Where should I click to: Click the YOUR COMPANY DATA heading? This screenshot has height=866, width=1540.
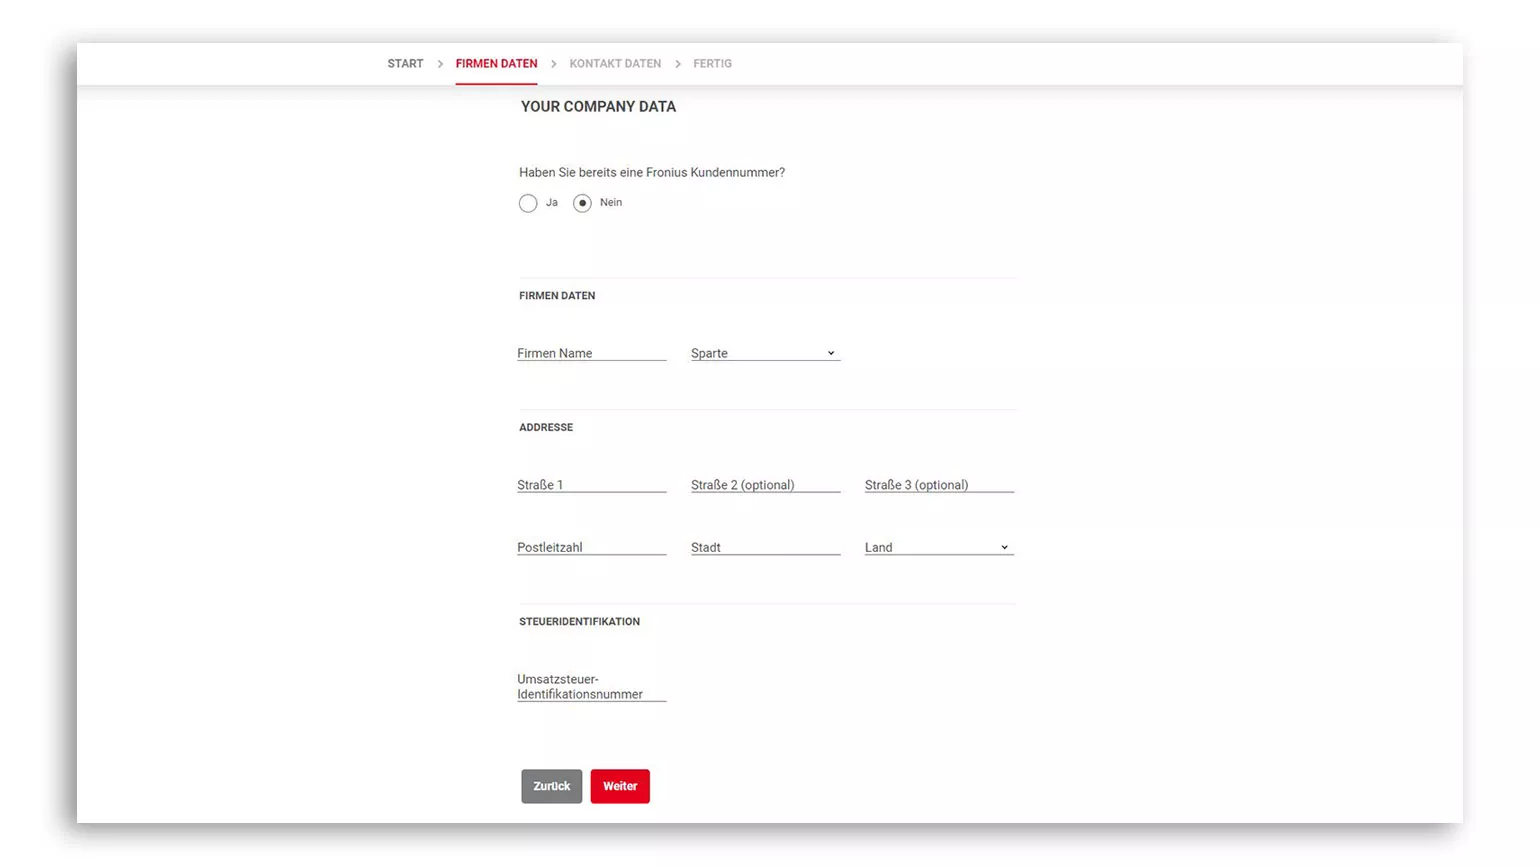[598, 107]
